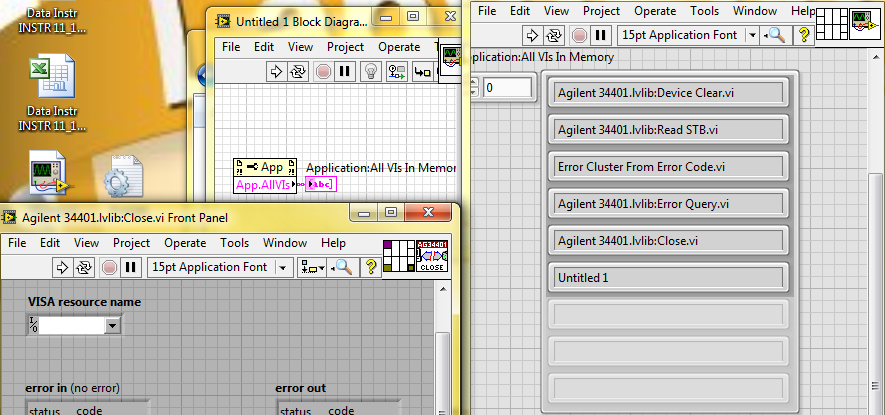Open 15pt Application Font dropdown in Close.vi
The width and height of the screenshot is (885, 415).
pos(283,267)
